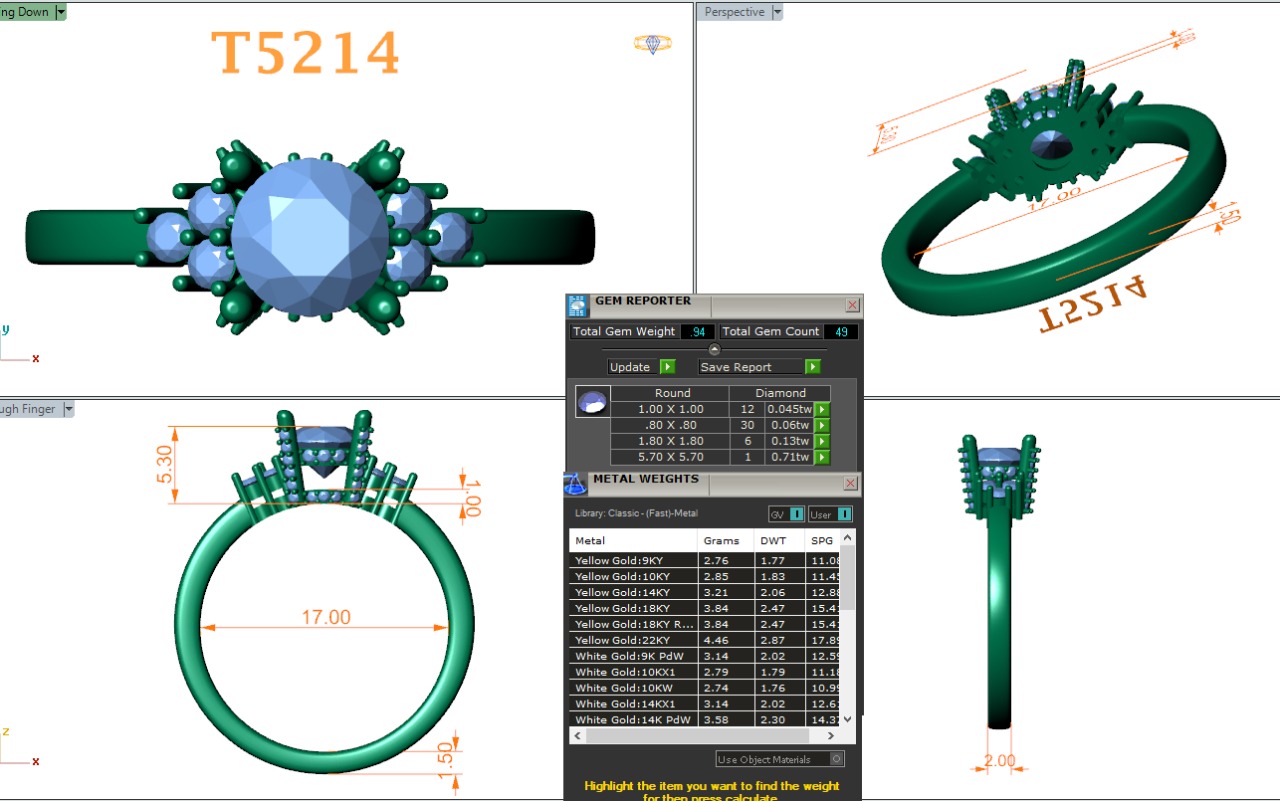Click green arrow for 5.70 X 5.70 gem

click(x=822, y=457)
